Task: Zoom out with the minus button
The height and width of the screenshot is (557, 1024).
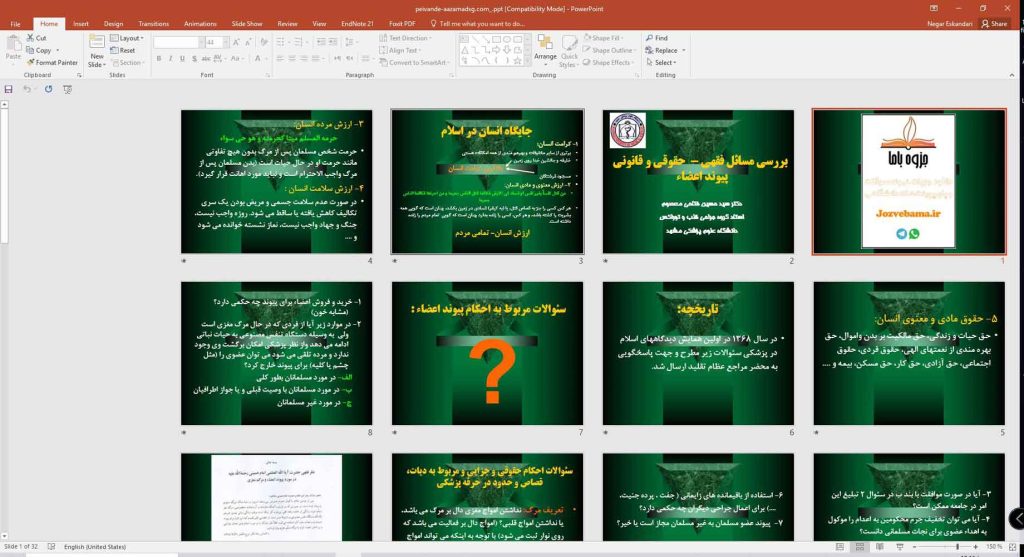Action: click(x=914, y=547)
